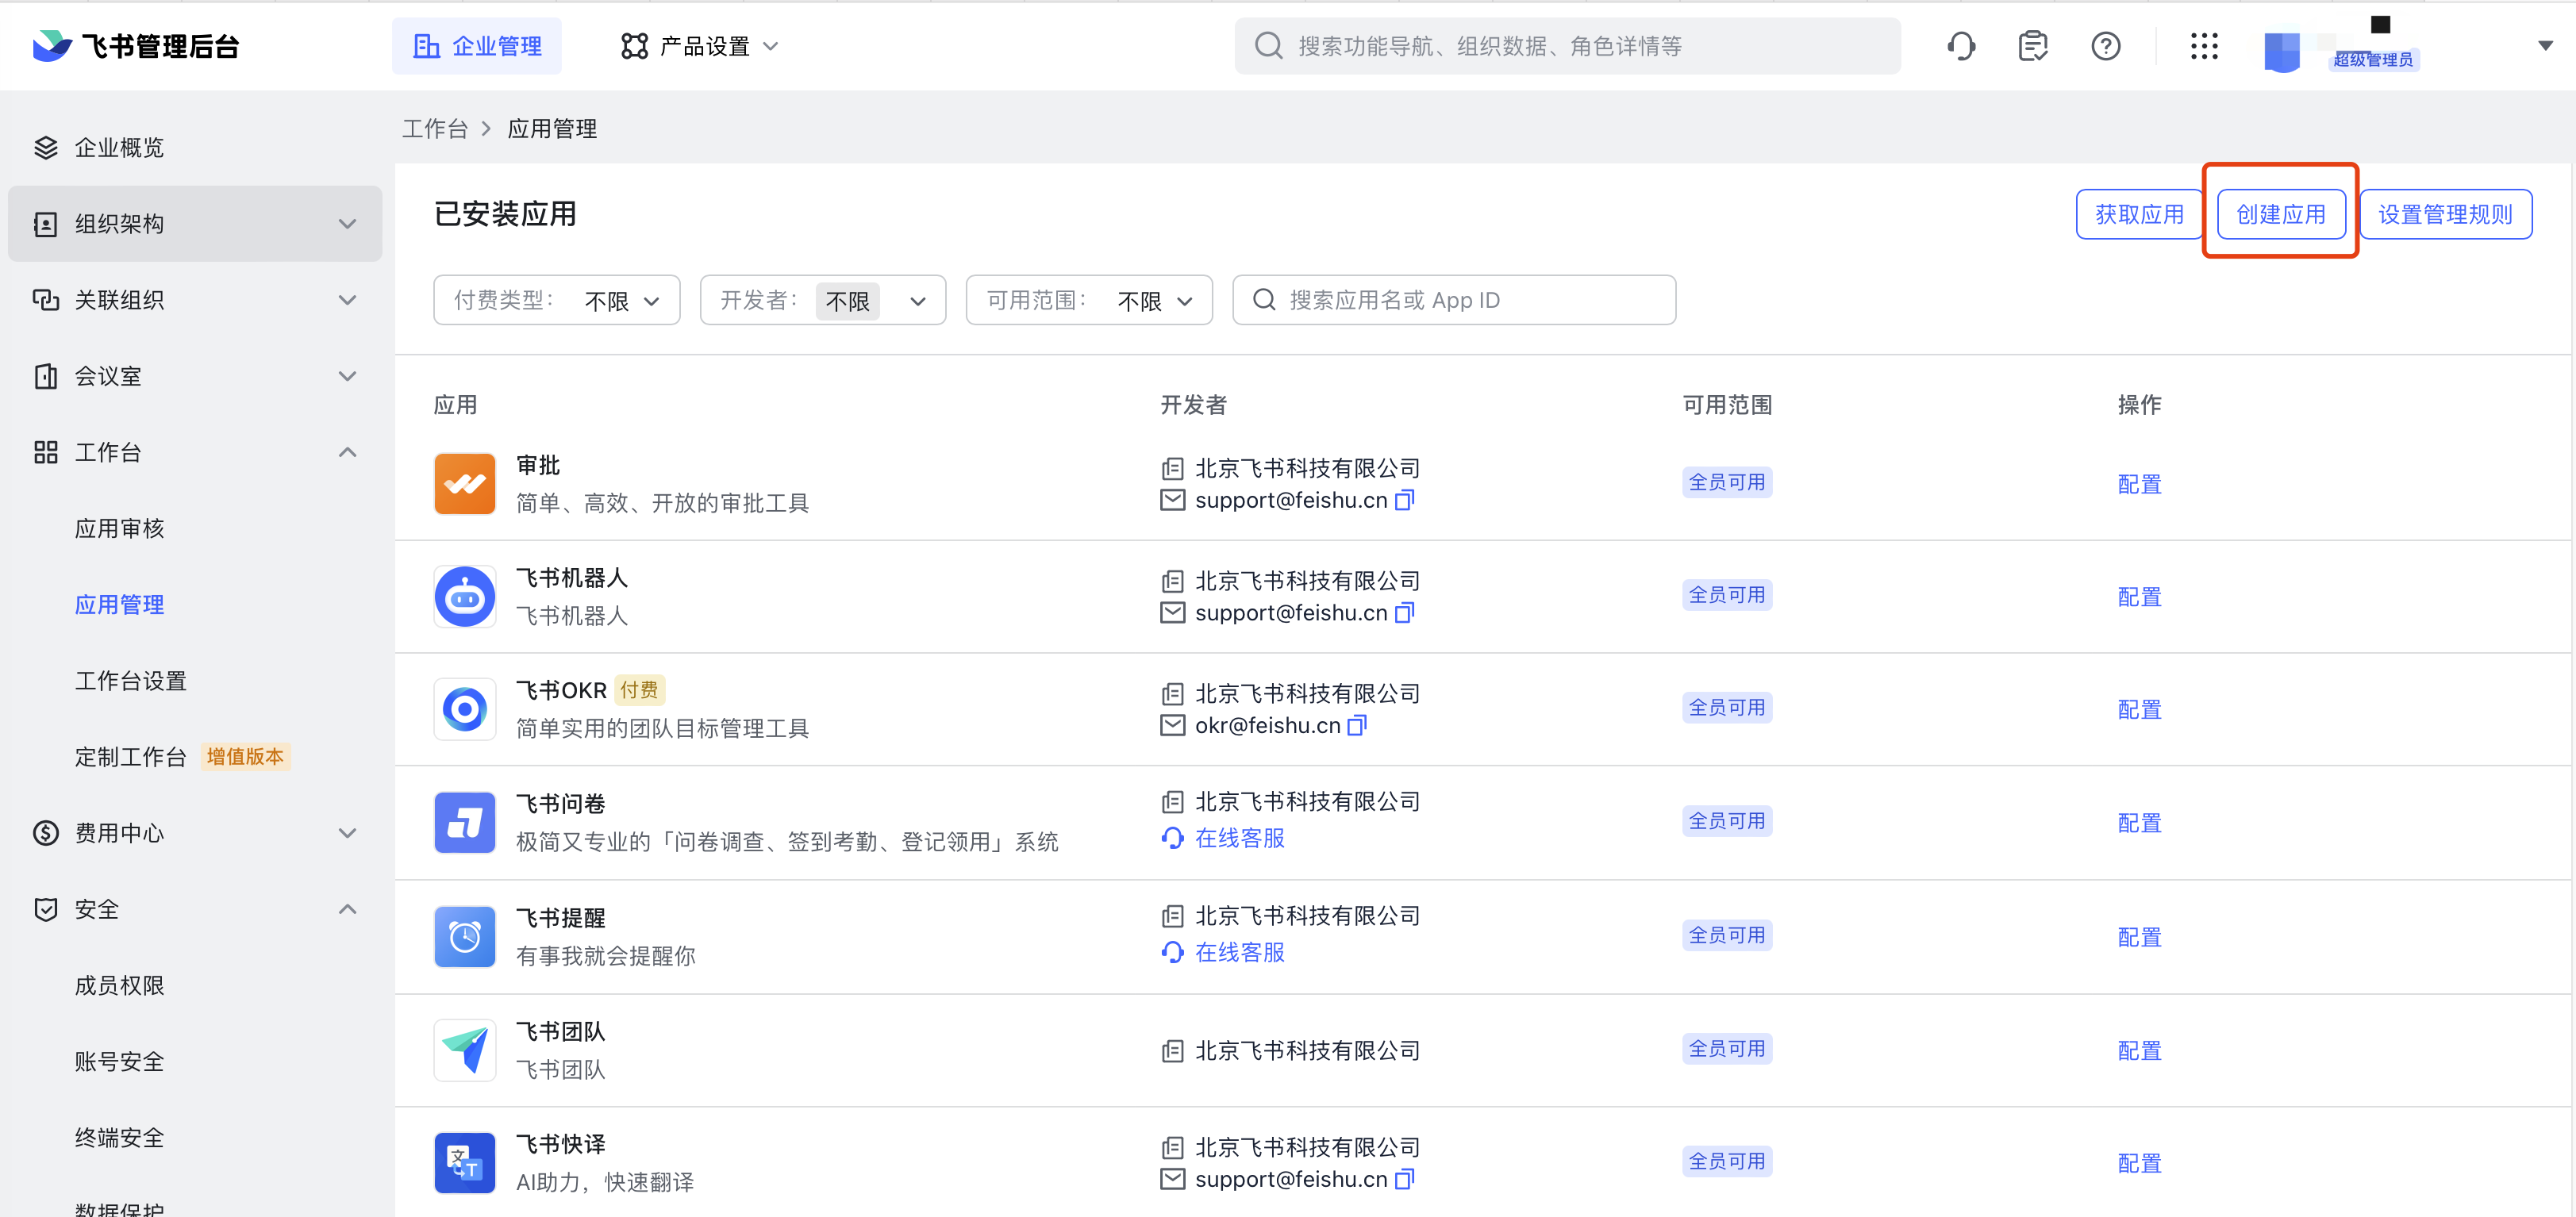Viewport: 2576px width, 1217px height.
Task: Collapse 安全 sidebar section
Action: tap(195, 909)
